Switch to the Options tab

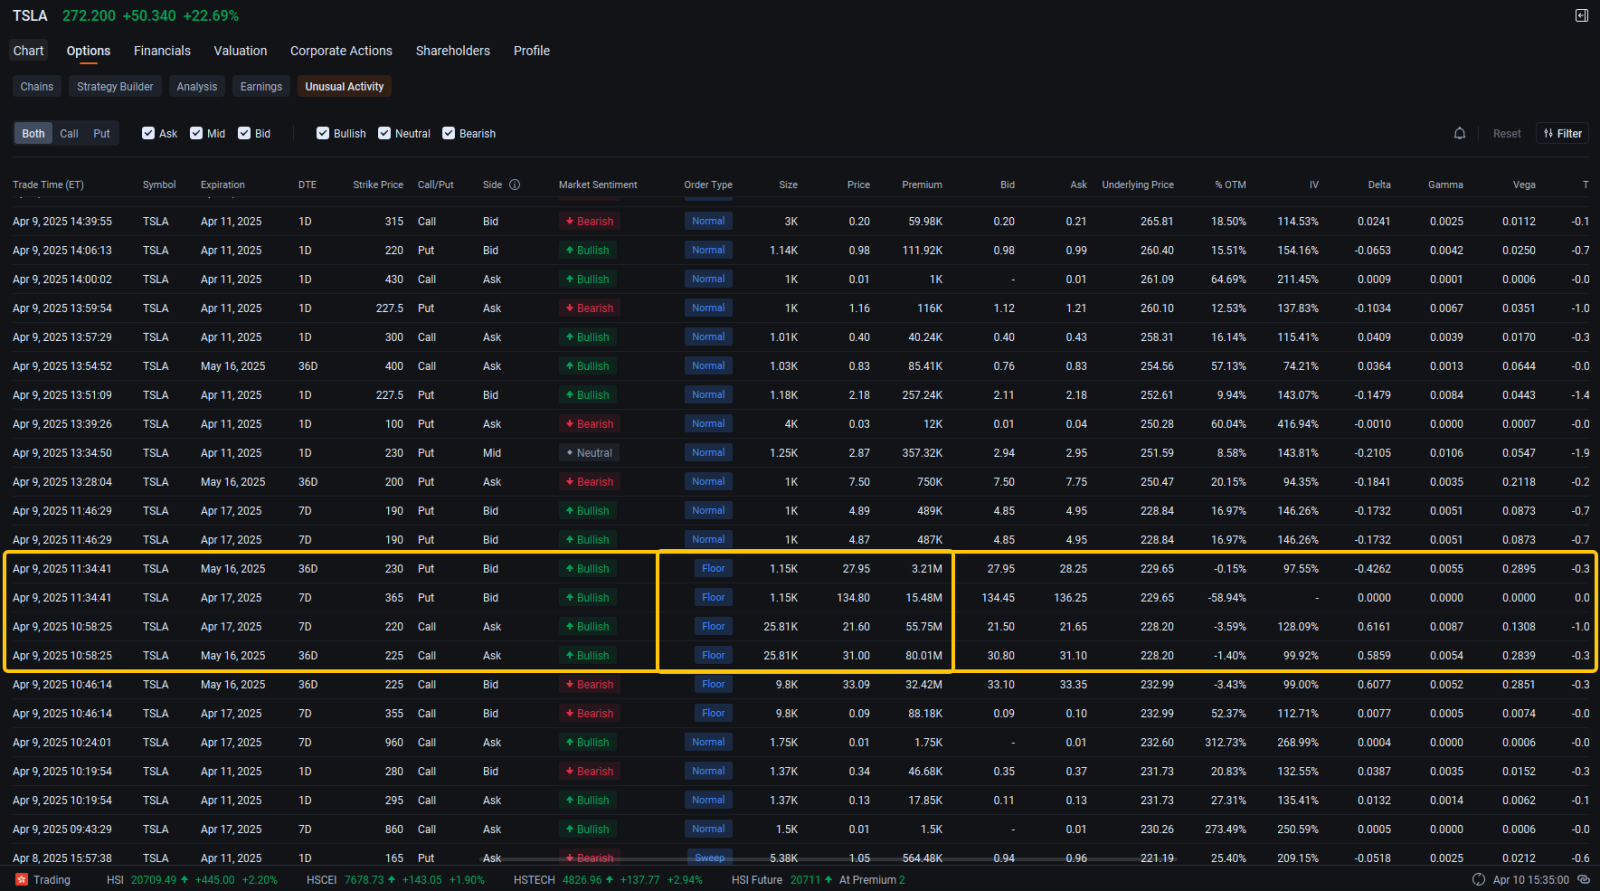[x=89, y=51]
